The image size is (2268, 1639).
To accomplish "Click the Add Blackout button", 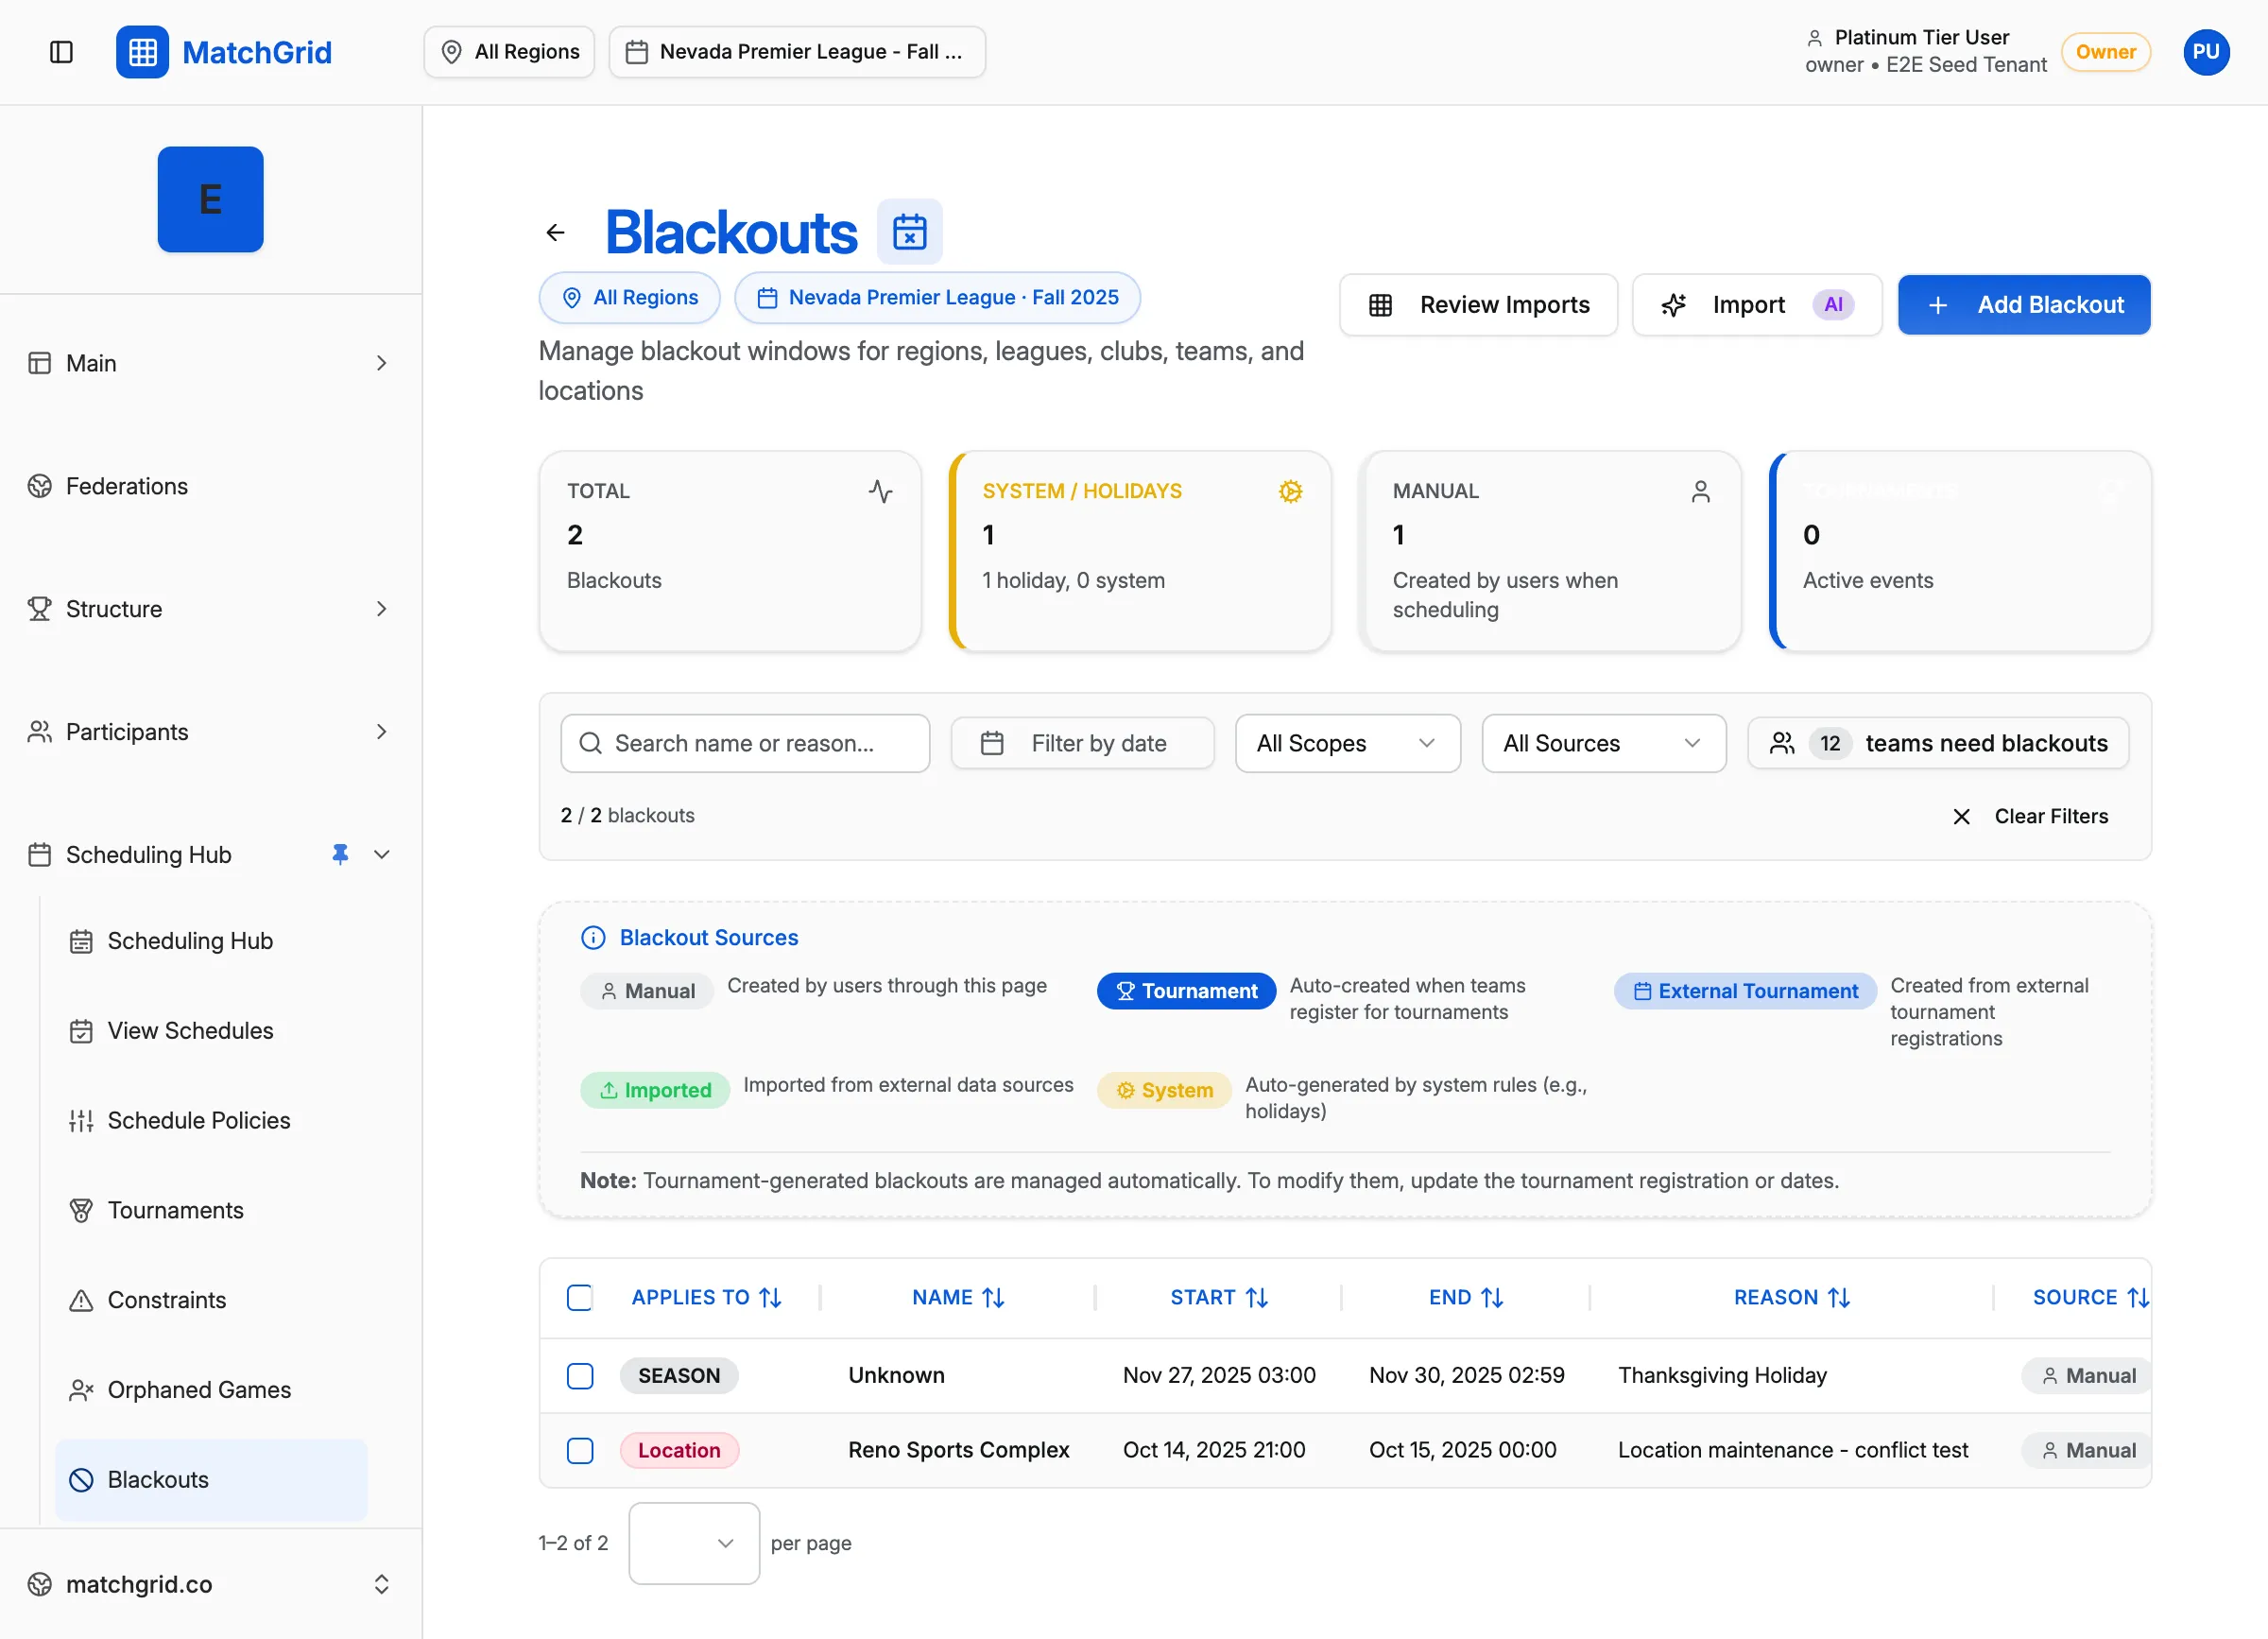I will tap(2024, 304).
